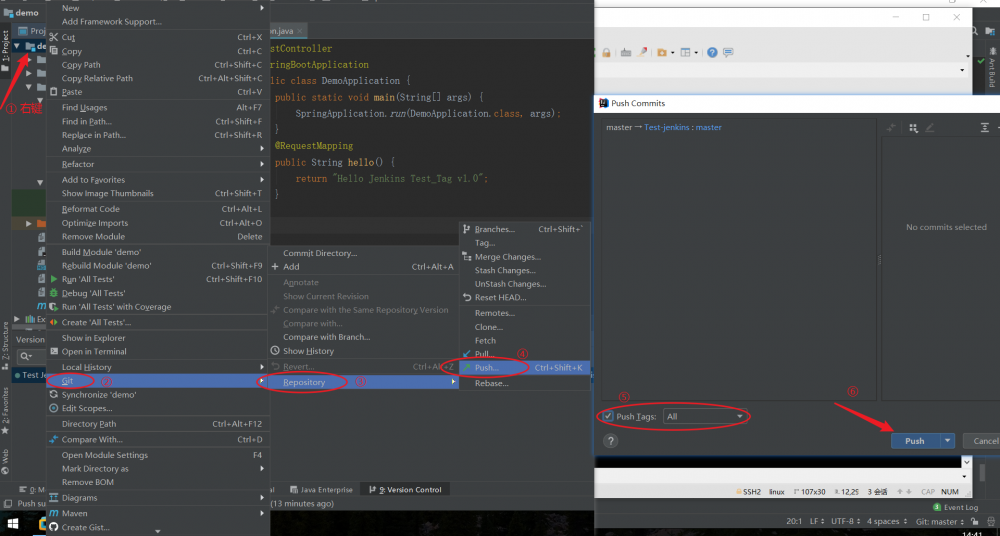Click the Debug 'All Tests' bug icon
Screen dimensions: 1000x536
point(54,293)
